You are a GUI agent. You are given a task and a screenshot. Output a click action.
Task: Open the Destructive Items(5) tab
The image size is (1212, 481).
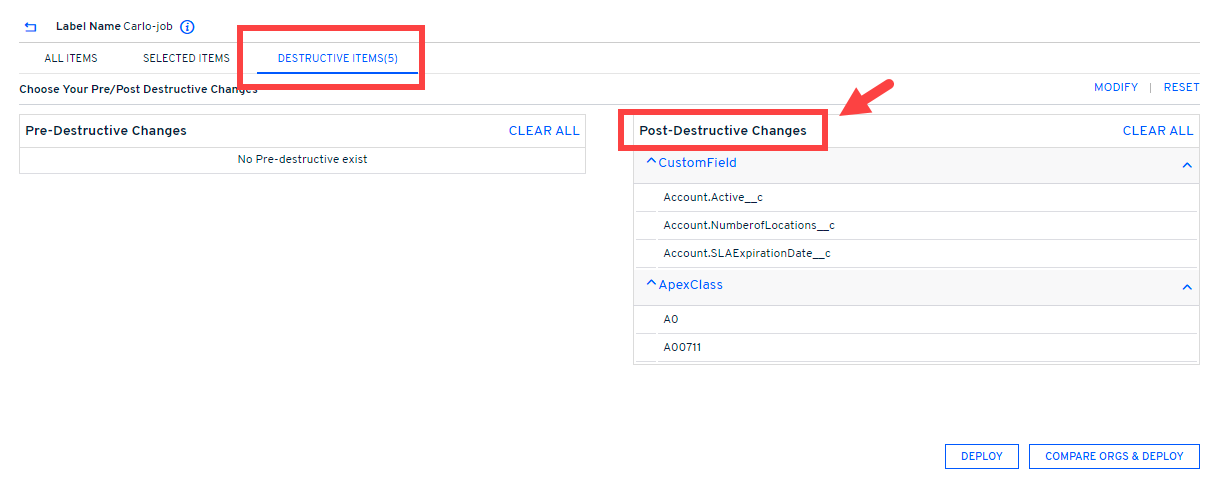coord(337,59)
